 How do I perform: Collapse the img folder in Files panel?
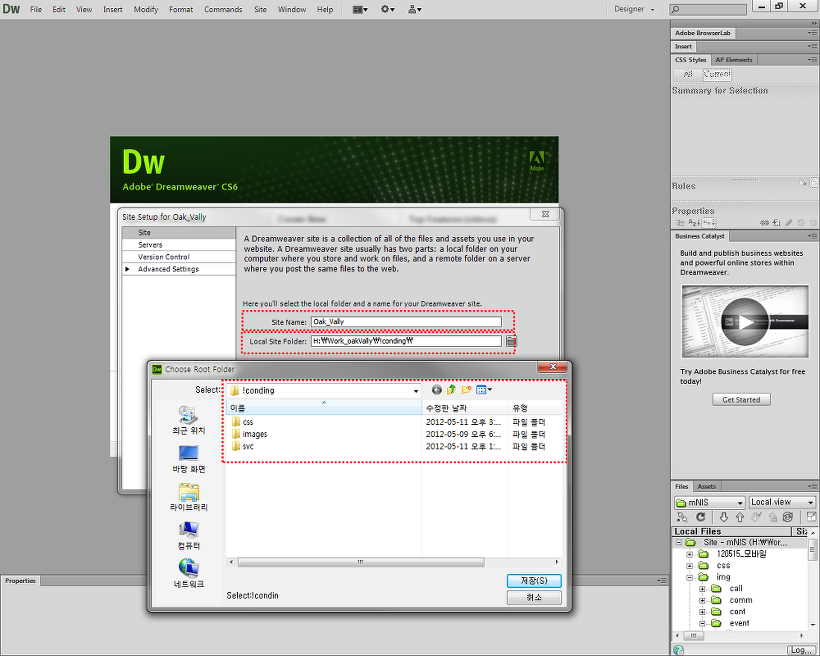point(690,577)
